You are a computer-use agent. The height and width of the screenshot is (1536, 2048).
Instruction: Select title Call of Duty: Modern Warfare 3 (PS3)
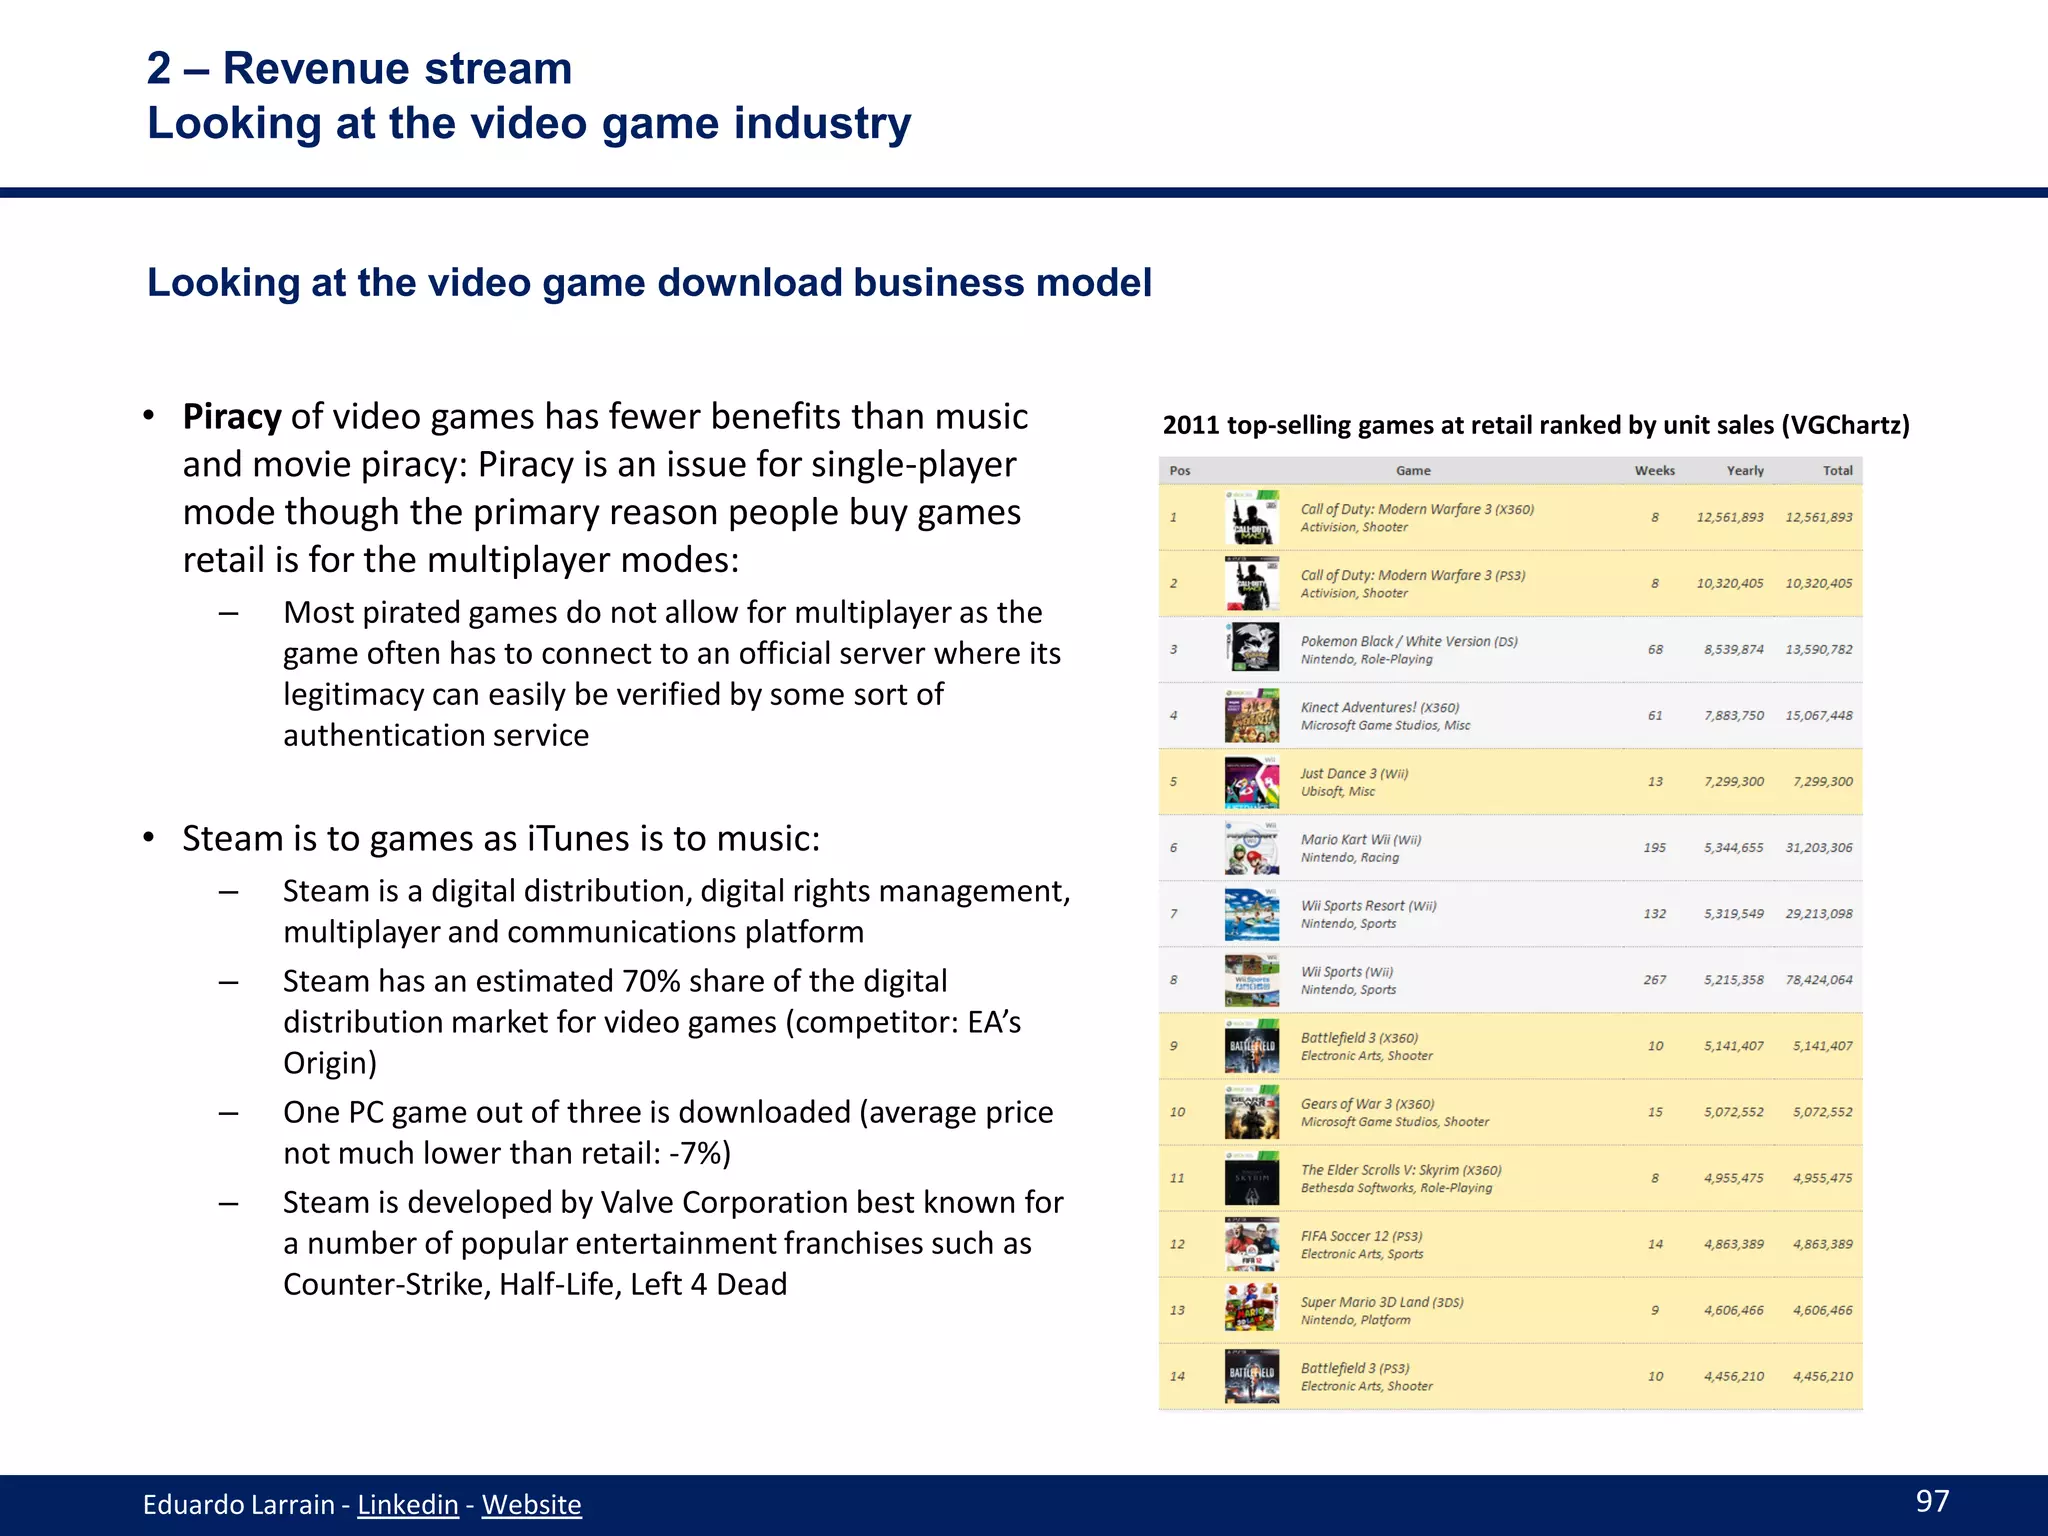1413,575
